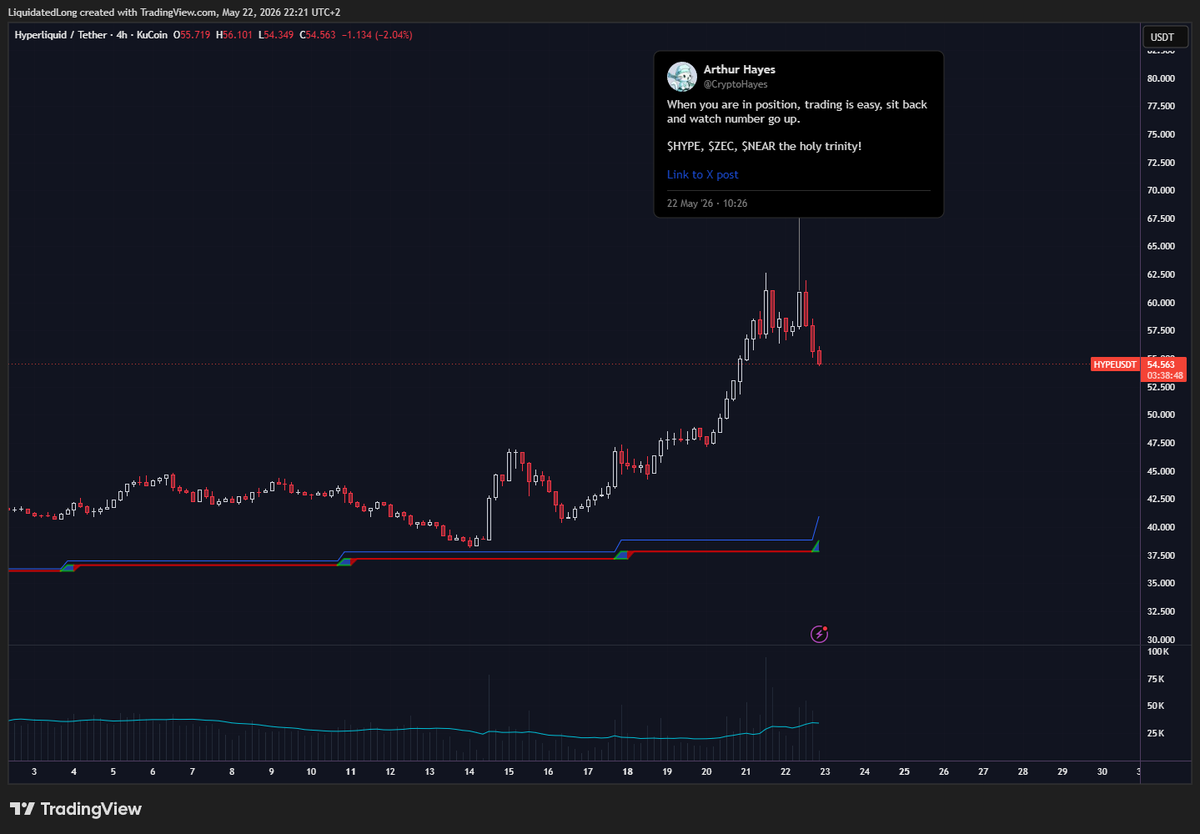Click the 30.000 price axis label
This screenshot has width=1200, height=834.
[x=1160, y=639]
